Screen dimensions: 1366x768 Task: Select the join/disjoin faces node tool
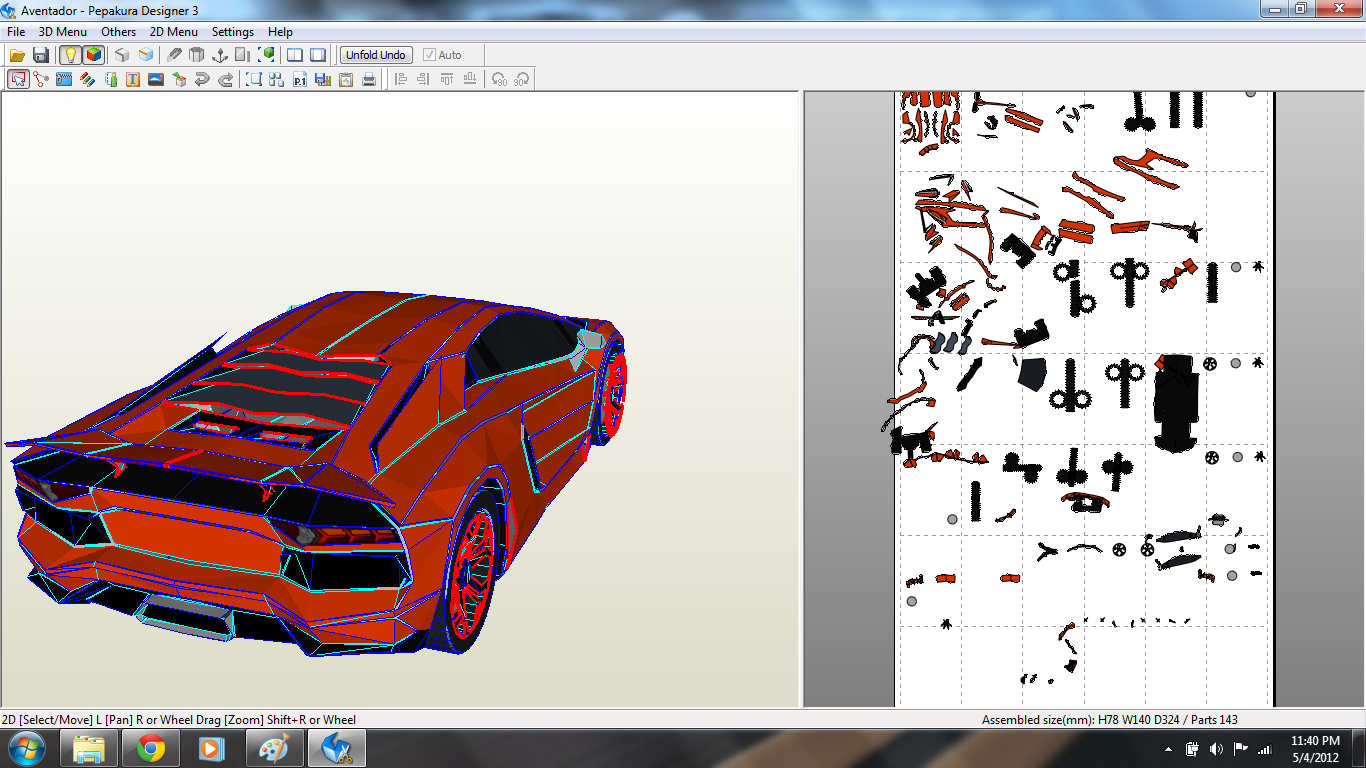[x=41, y=79]
